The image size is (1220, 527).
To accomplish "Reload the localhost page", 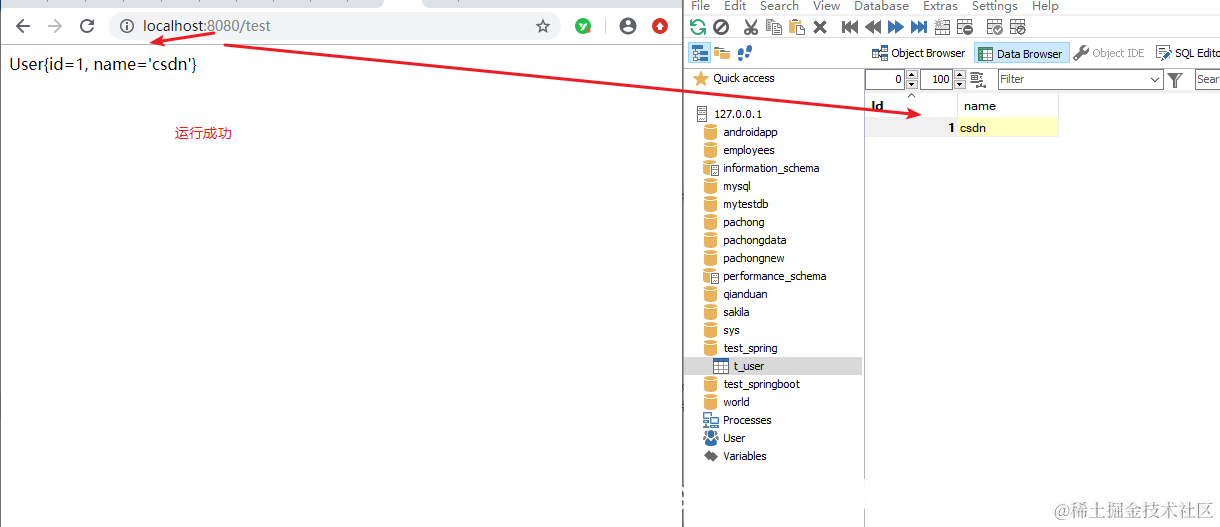I will (87, 26).
